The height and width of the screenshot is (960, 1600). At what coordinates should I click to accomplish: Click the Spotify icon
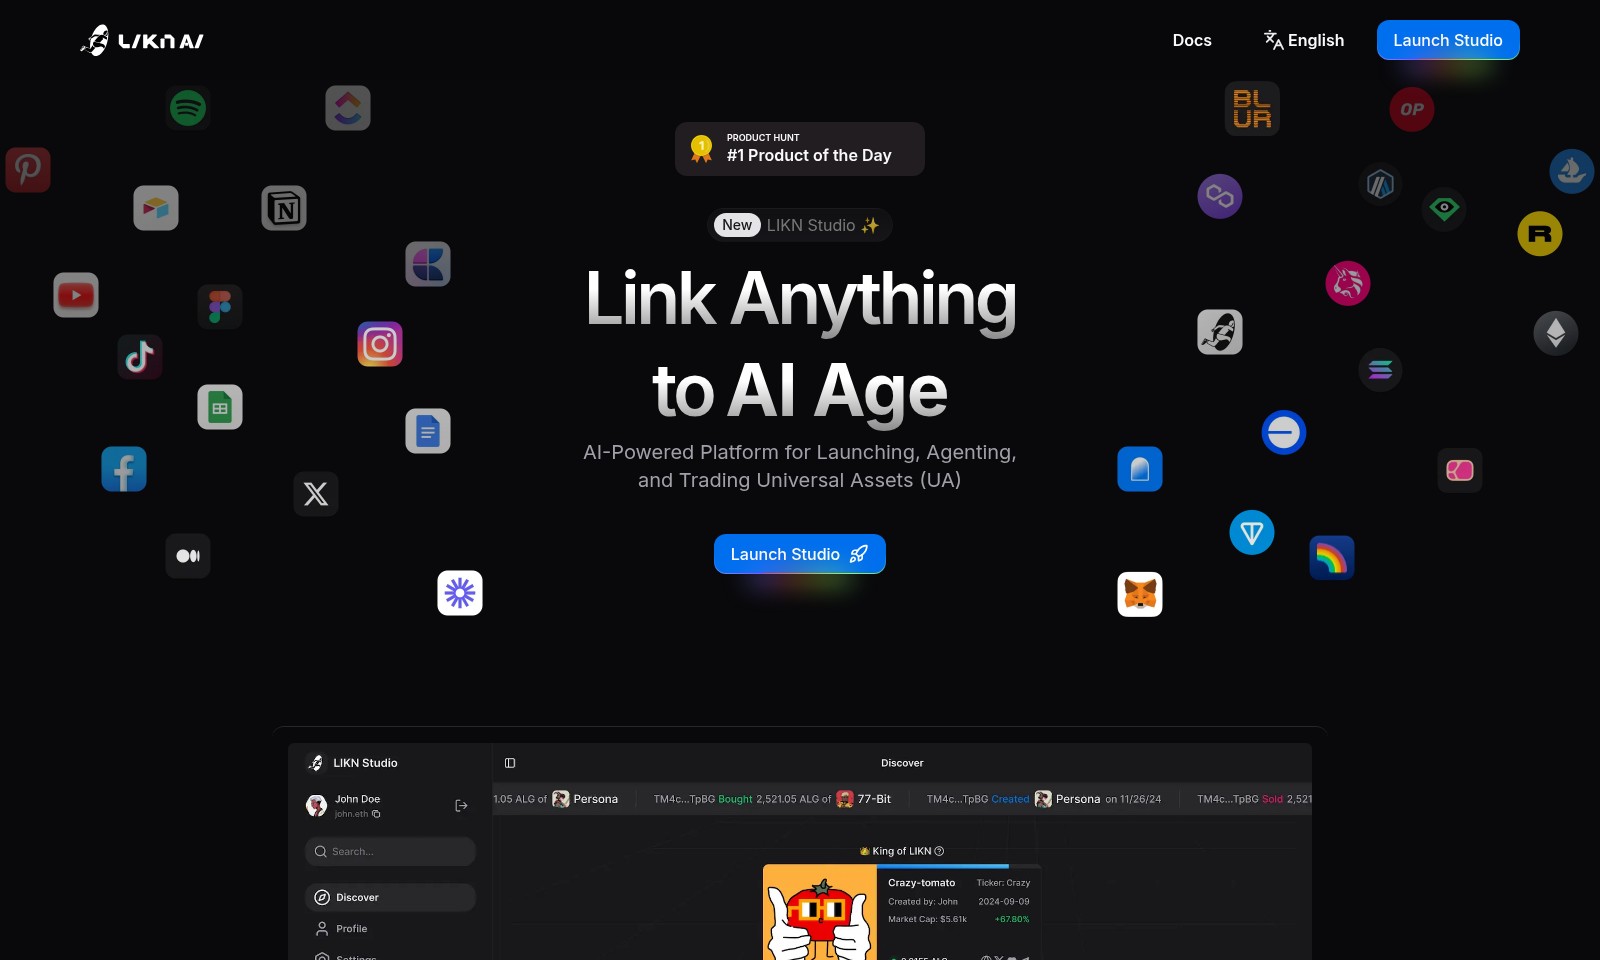[x=188, y=107]
